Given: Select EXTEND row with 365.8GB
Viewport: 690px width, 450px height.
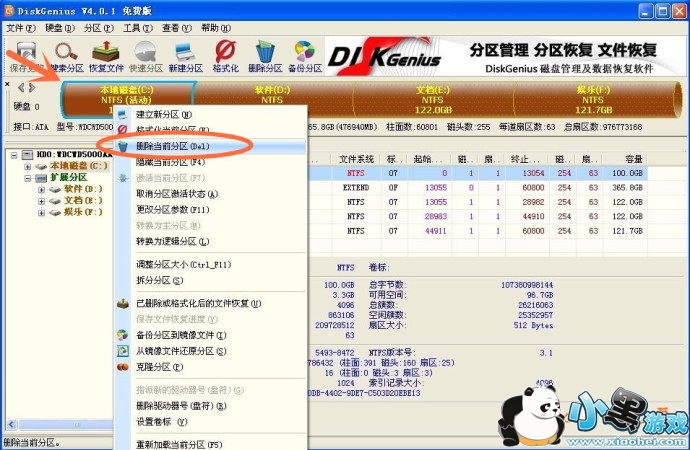Looking at the screenshot, I should pyautogui.click(x=477, y=187).
